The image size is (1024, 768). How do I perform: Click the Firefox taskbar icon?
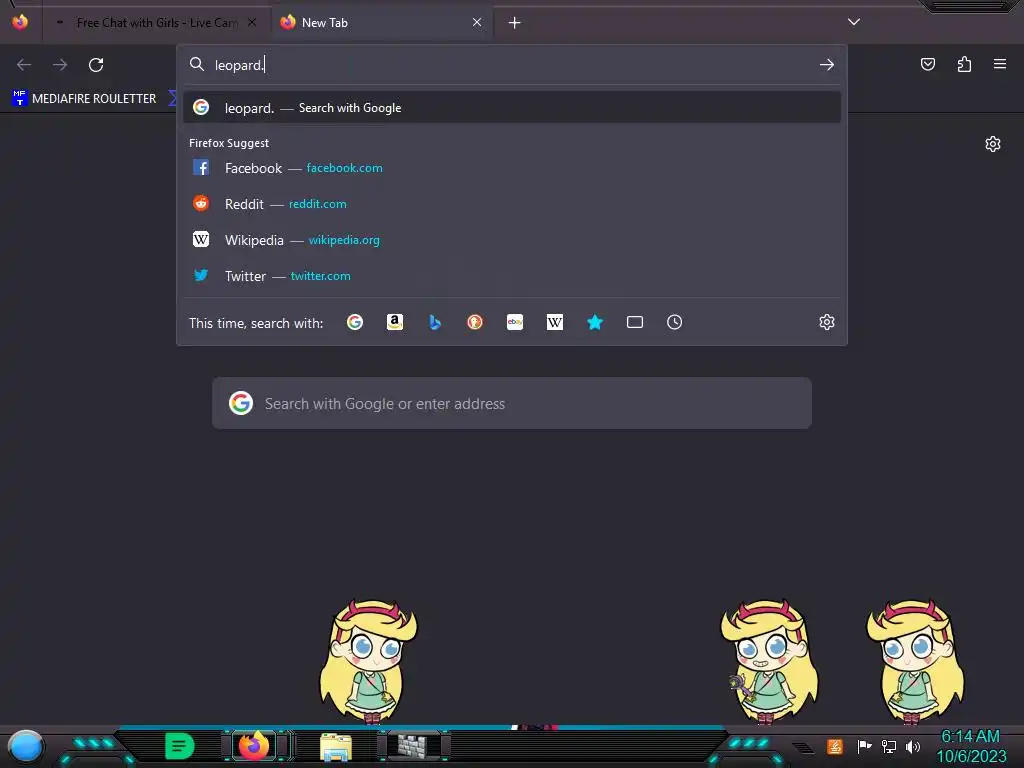pyautogui.click(x=253, y=745)
